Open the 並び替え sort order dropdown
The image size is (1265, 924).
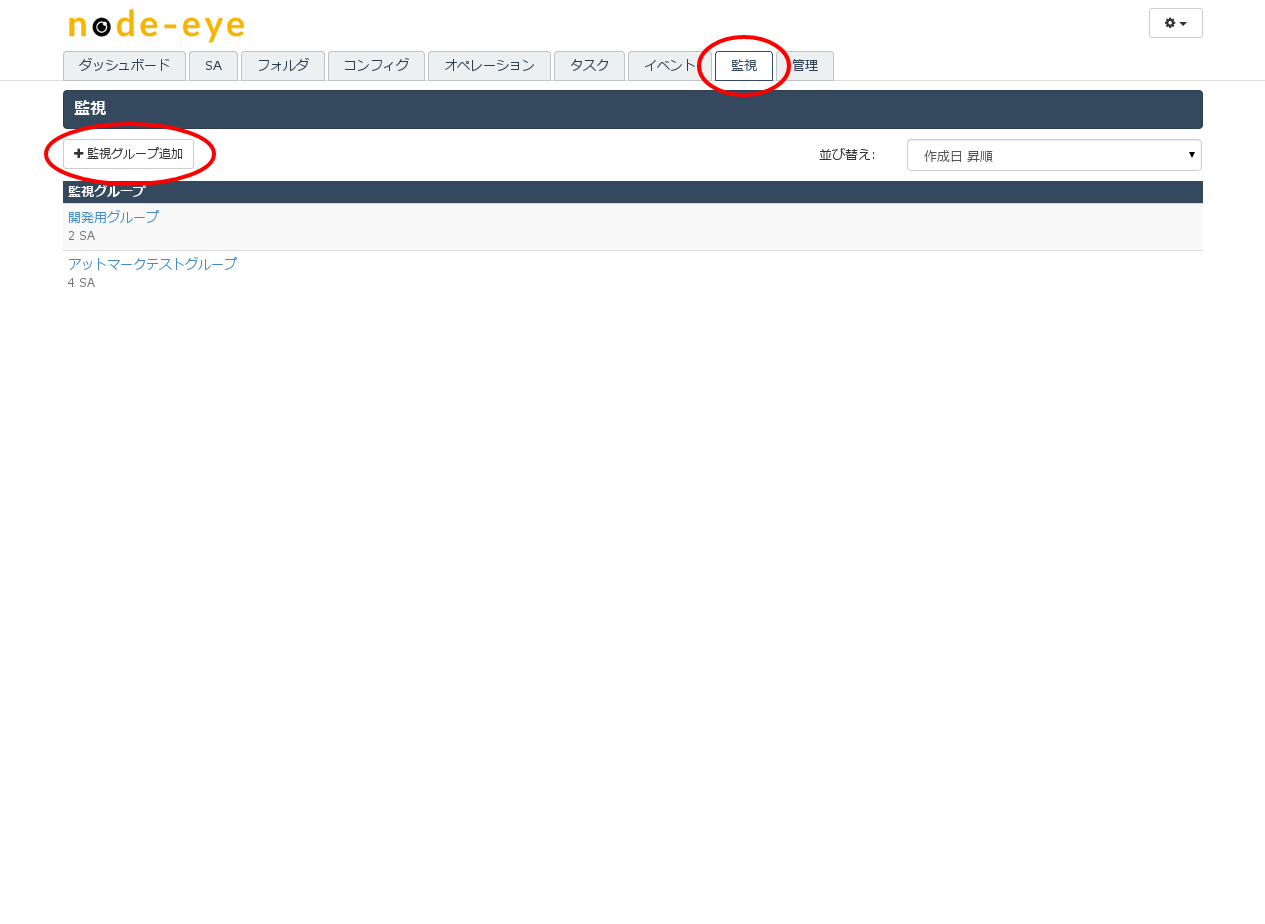(1054, 155)
